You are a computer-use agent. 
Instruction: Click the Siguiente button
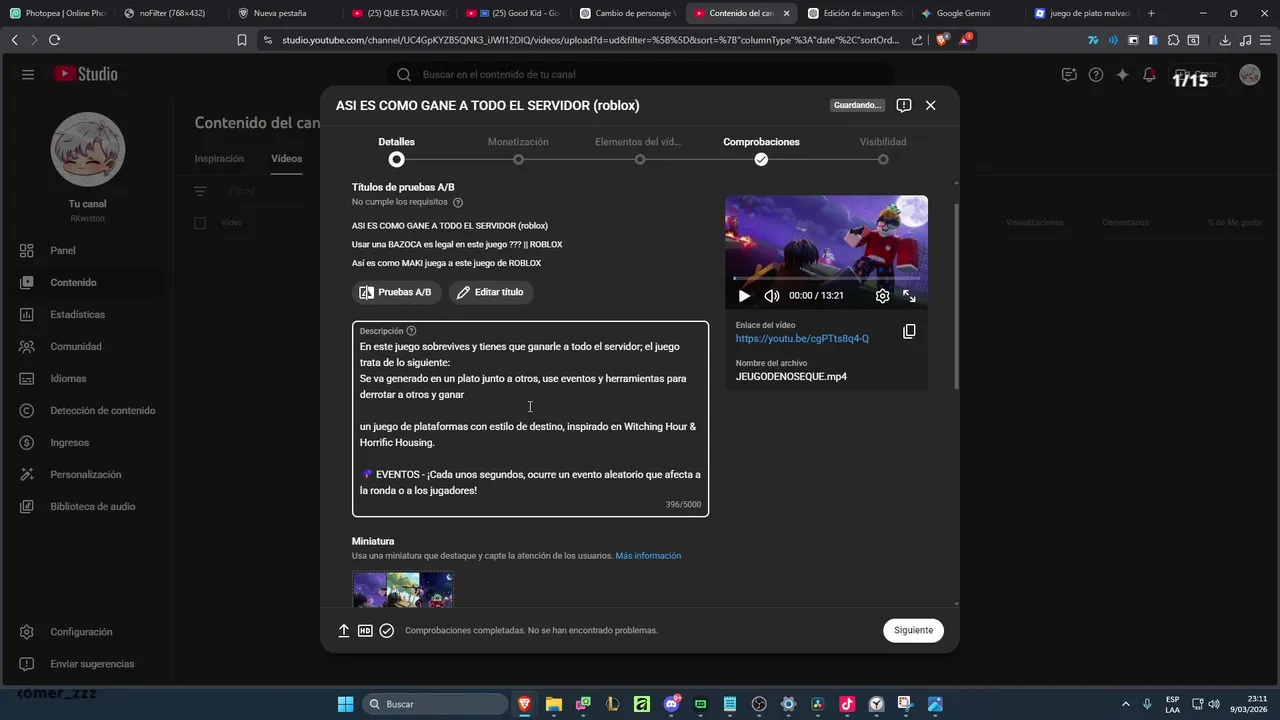[913, 630]
